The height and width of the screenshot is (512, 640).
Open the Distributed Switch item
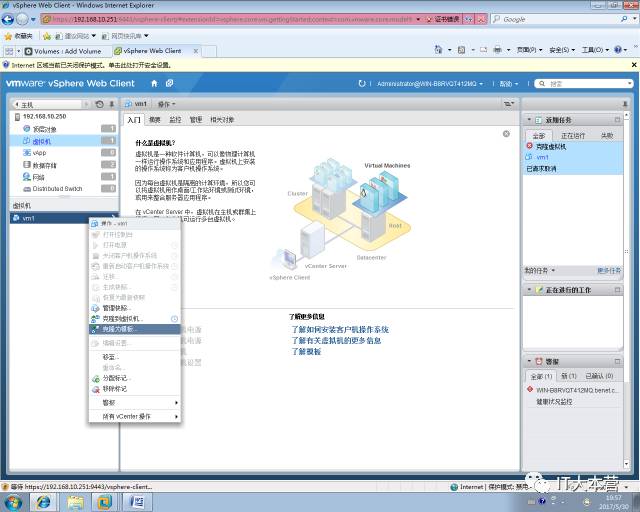coord(57,189)
